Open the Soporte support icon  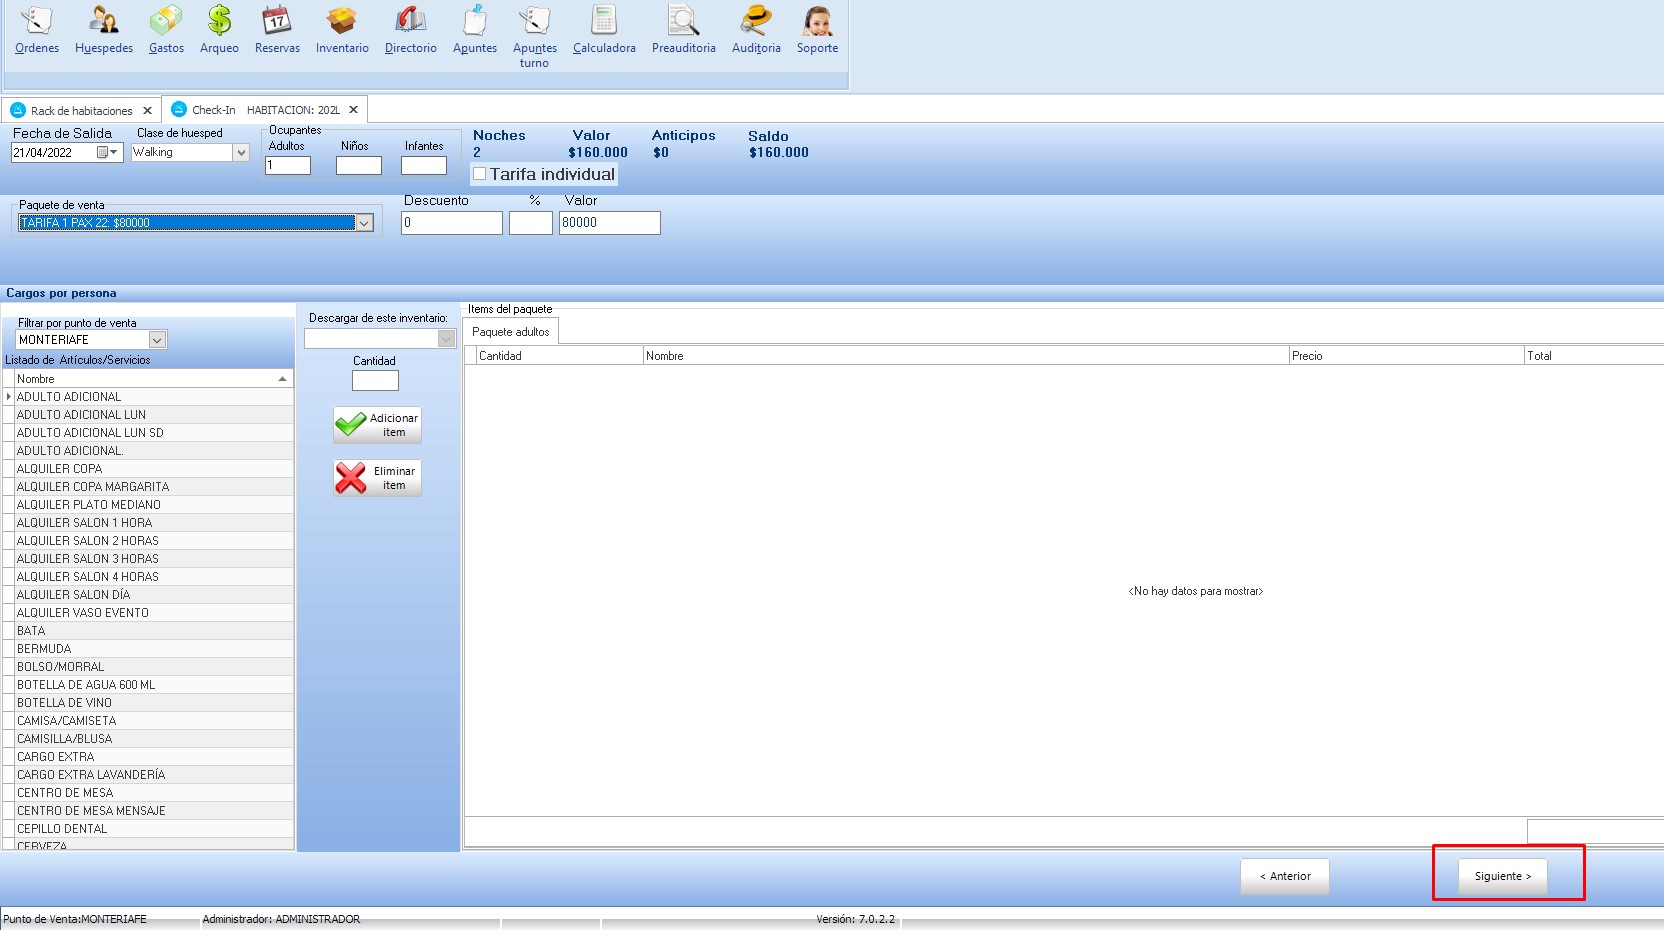click(x=817, y=30)
